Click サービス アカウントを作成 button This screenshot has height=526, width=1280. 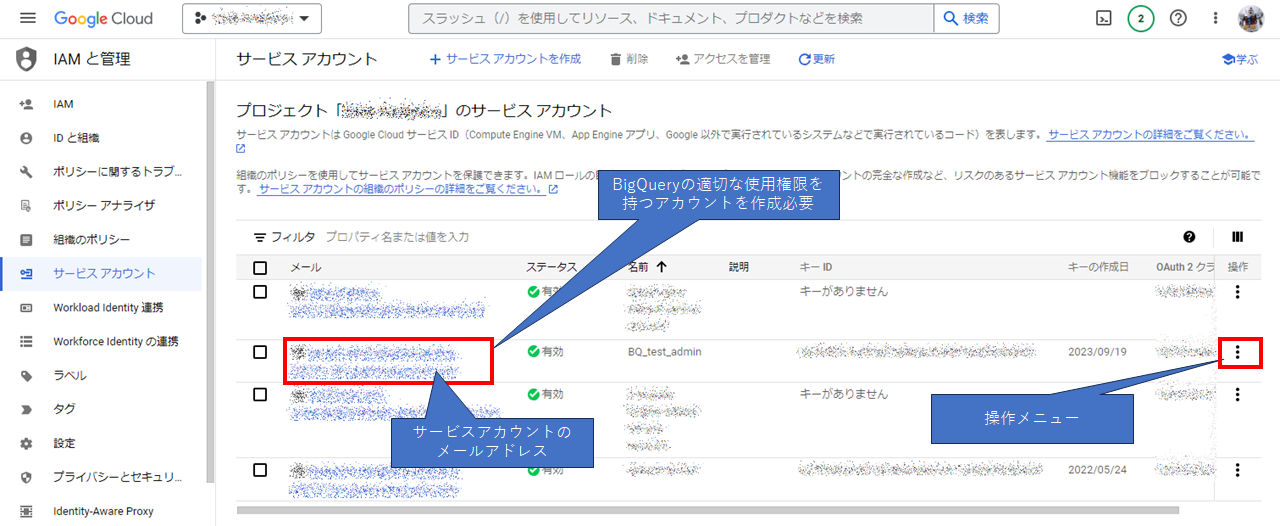(x=505, y=59)
